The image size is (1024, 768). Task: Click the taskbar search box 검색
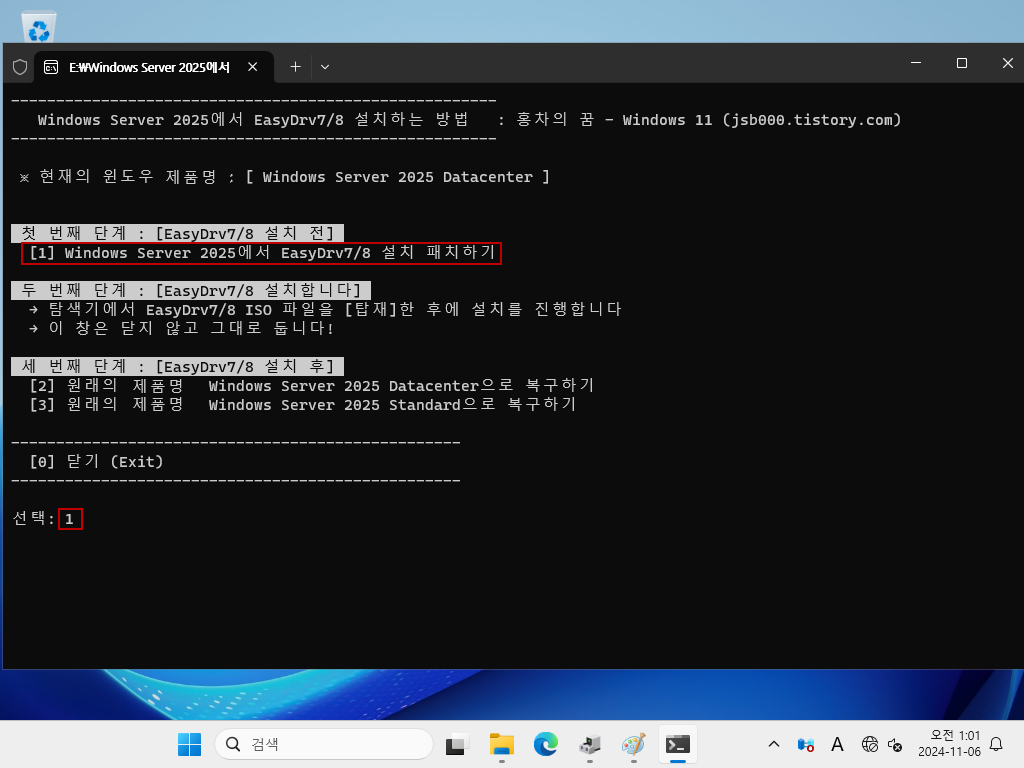coord(324,744)
